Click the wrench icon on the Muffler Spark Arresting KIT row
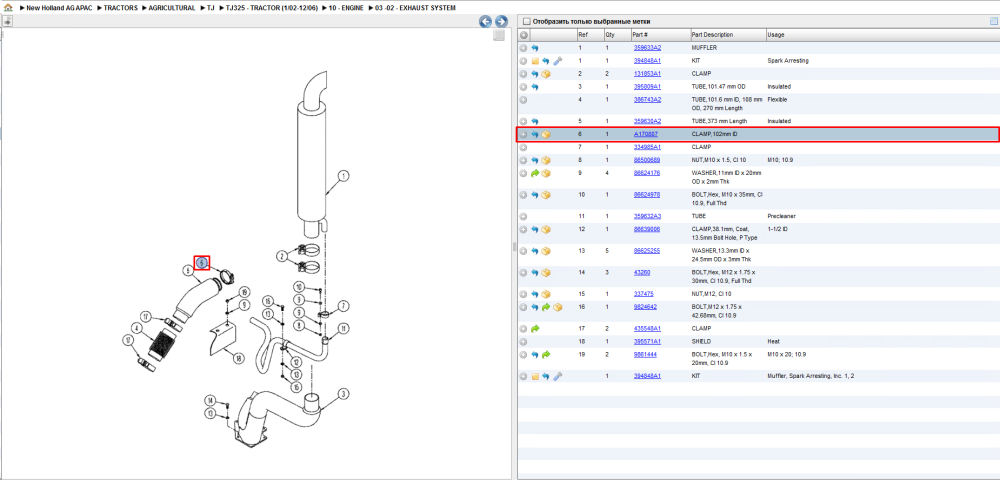 [557, 377]
